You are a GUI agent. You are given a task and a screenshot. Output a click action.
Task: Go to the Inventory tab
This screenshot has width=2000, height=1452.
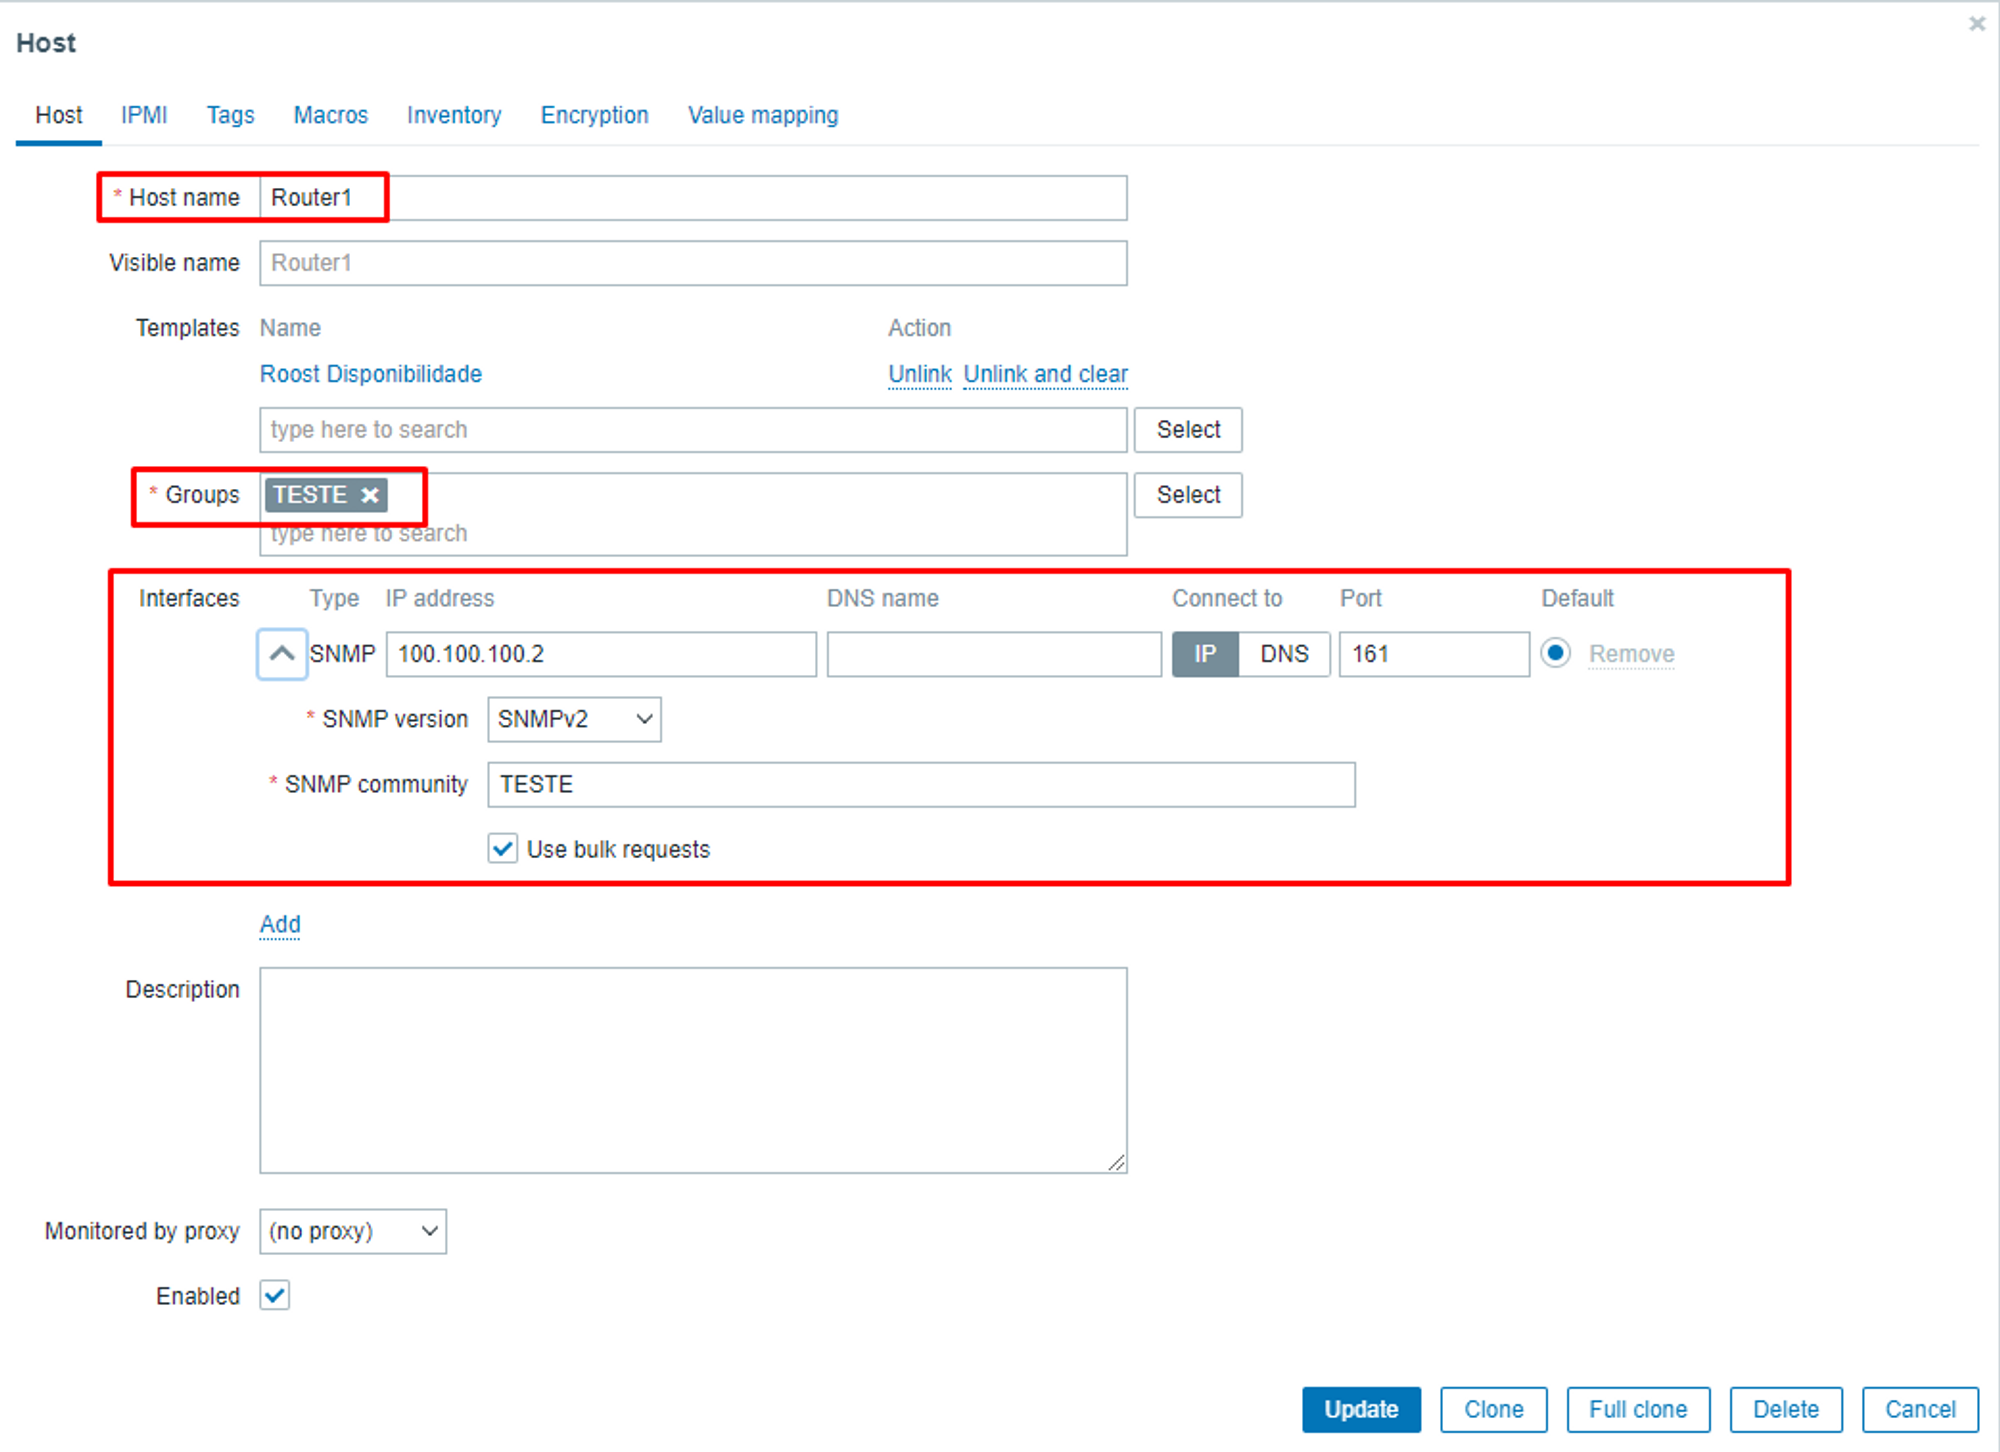tap(454, 115)
